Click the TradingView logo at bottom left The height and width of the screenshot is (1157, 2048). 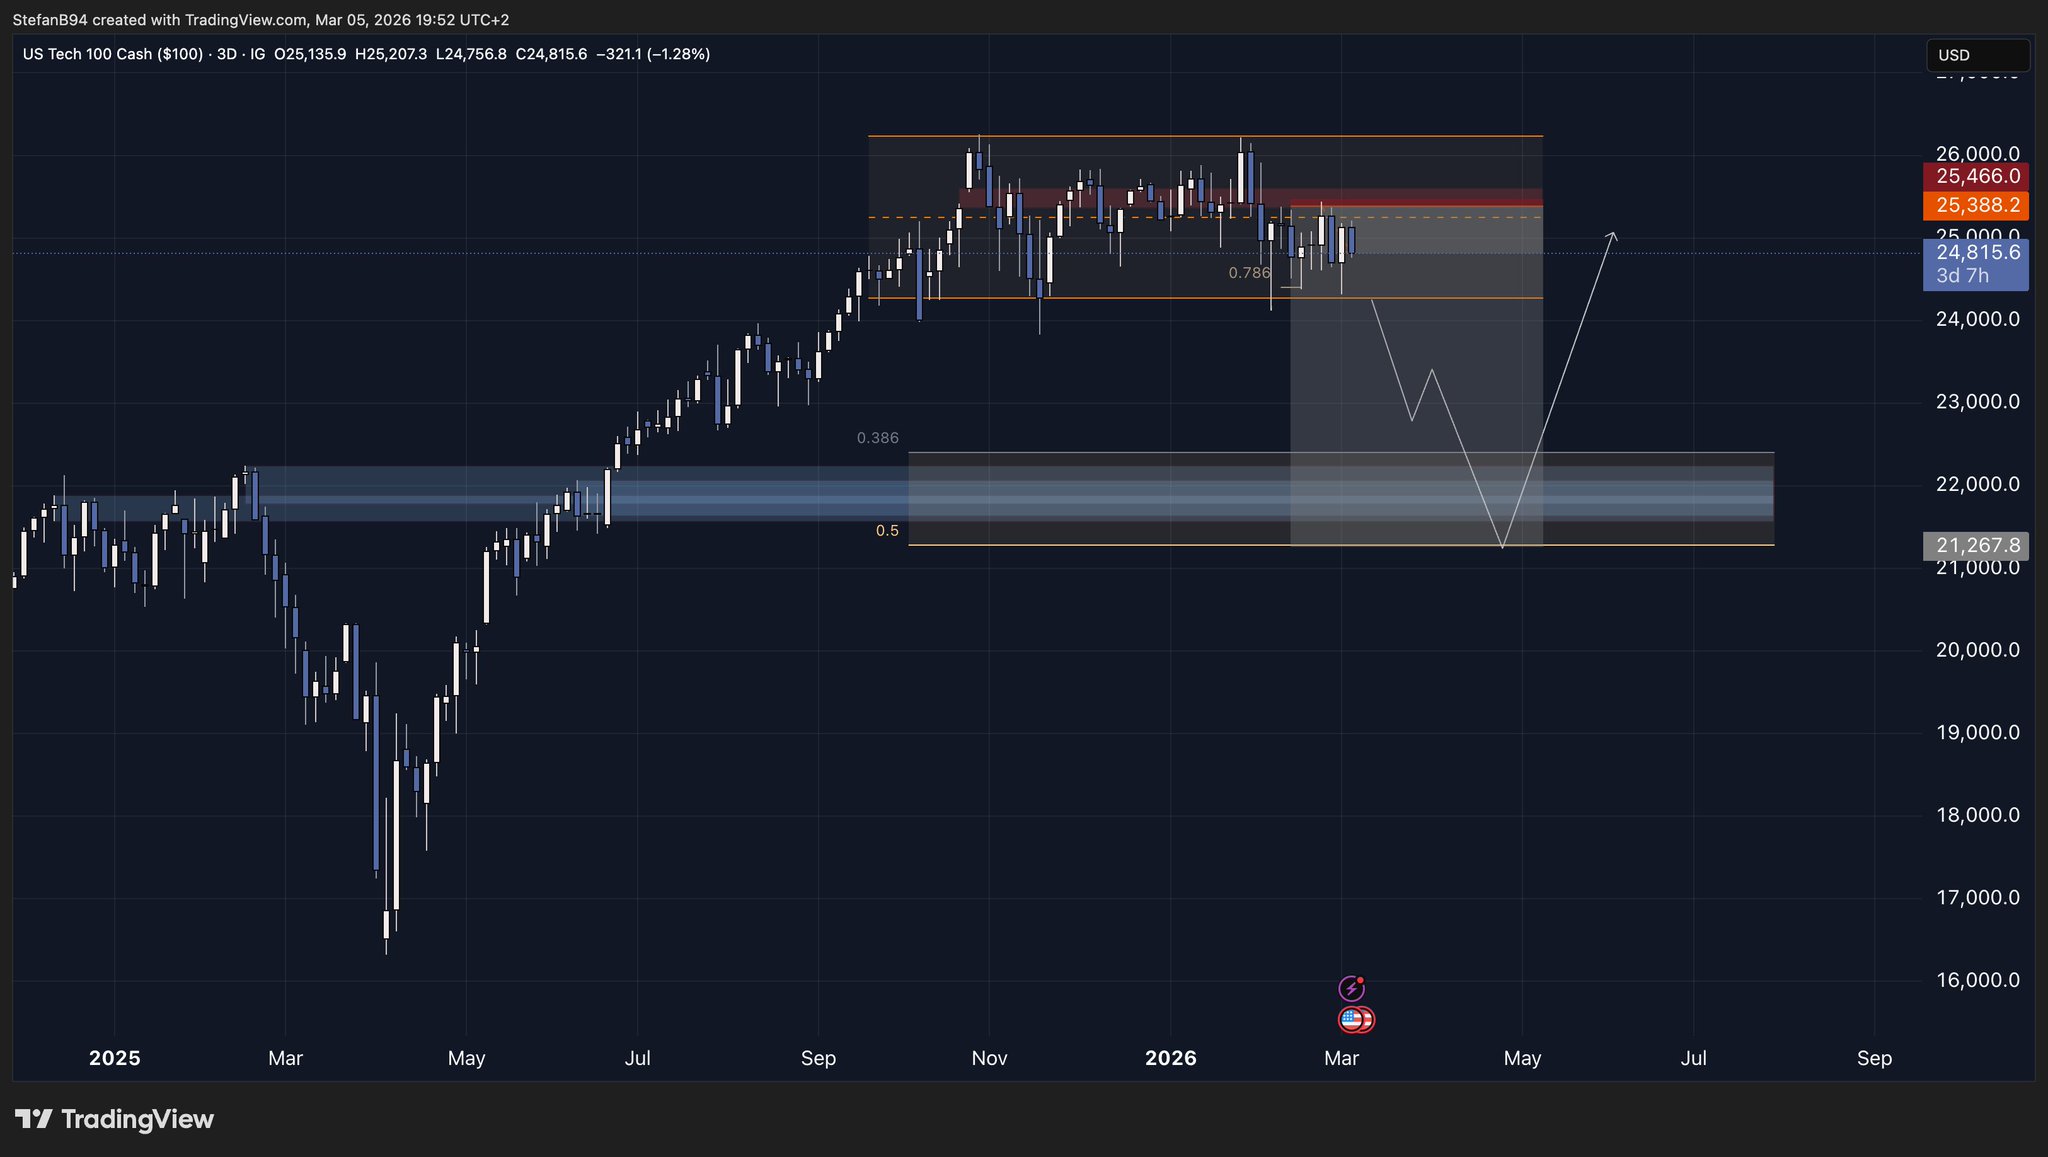[114, 1119]
